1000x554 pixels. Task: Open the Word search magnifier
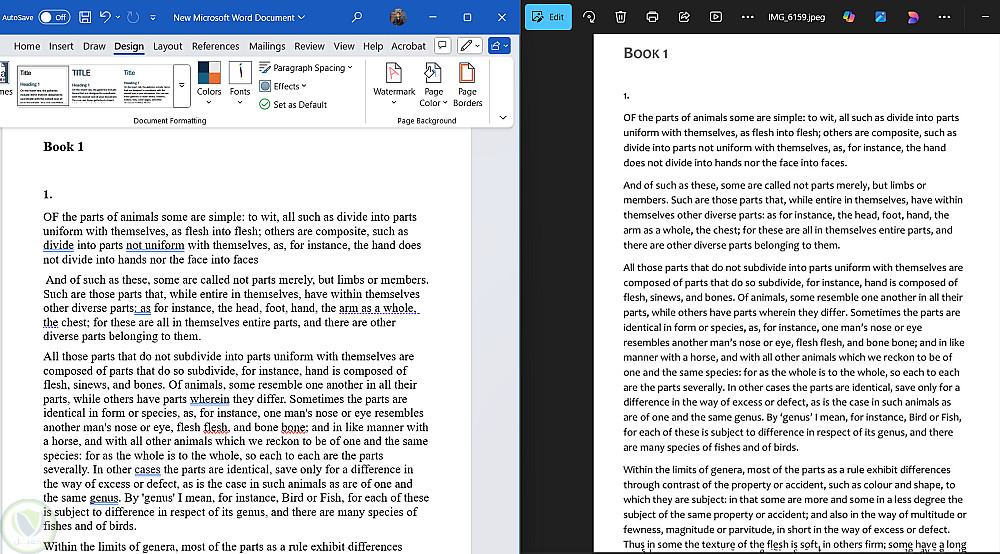[x=357, y=17]
